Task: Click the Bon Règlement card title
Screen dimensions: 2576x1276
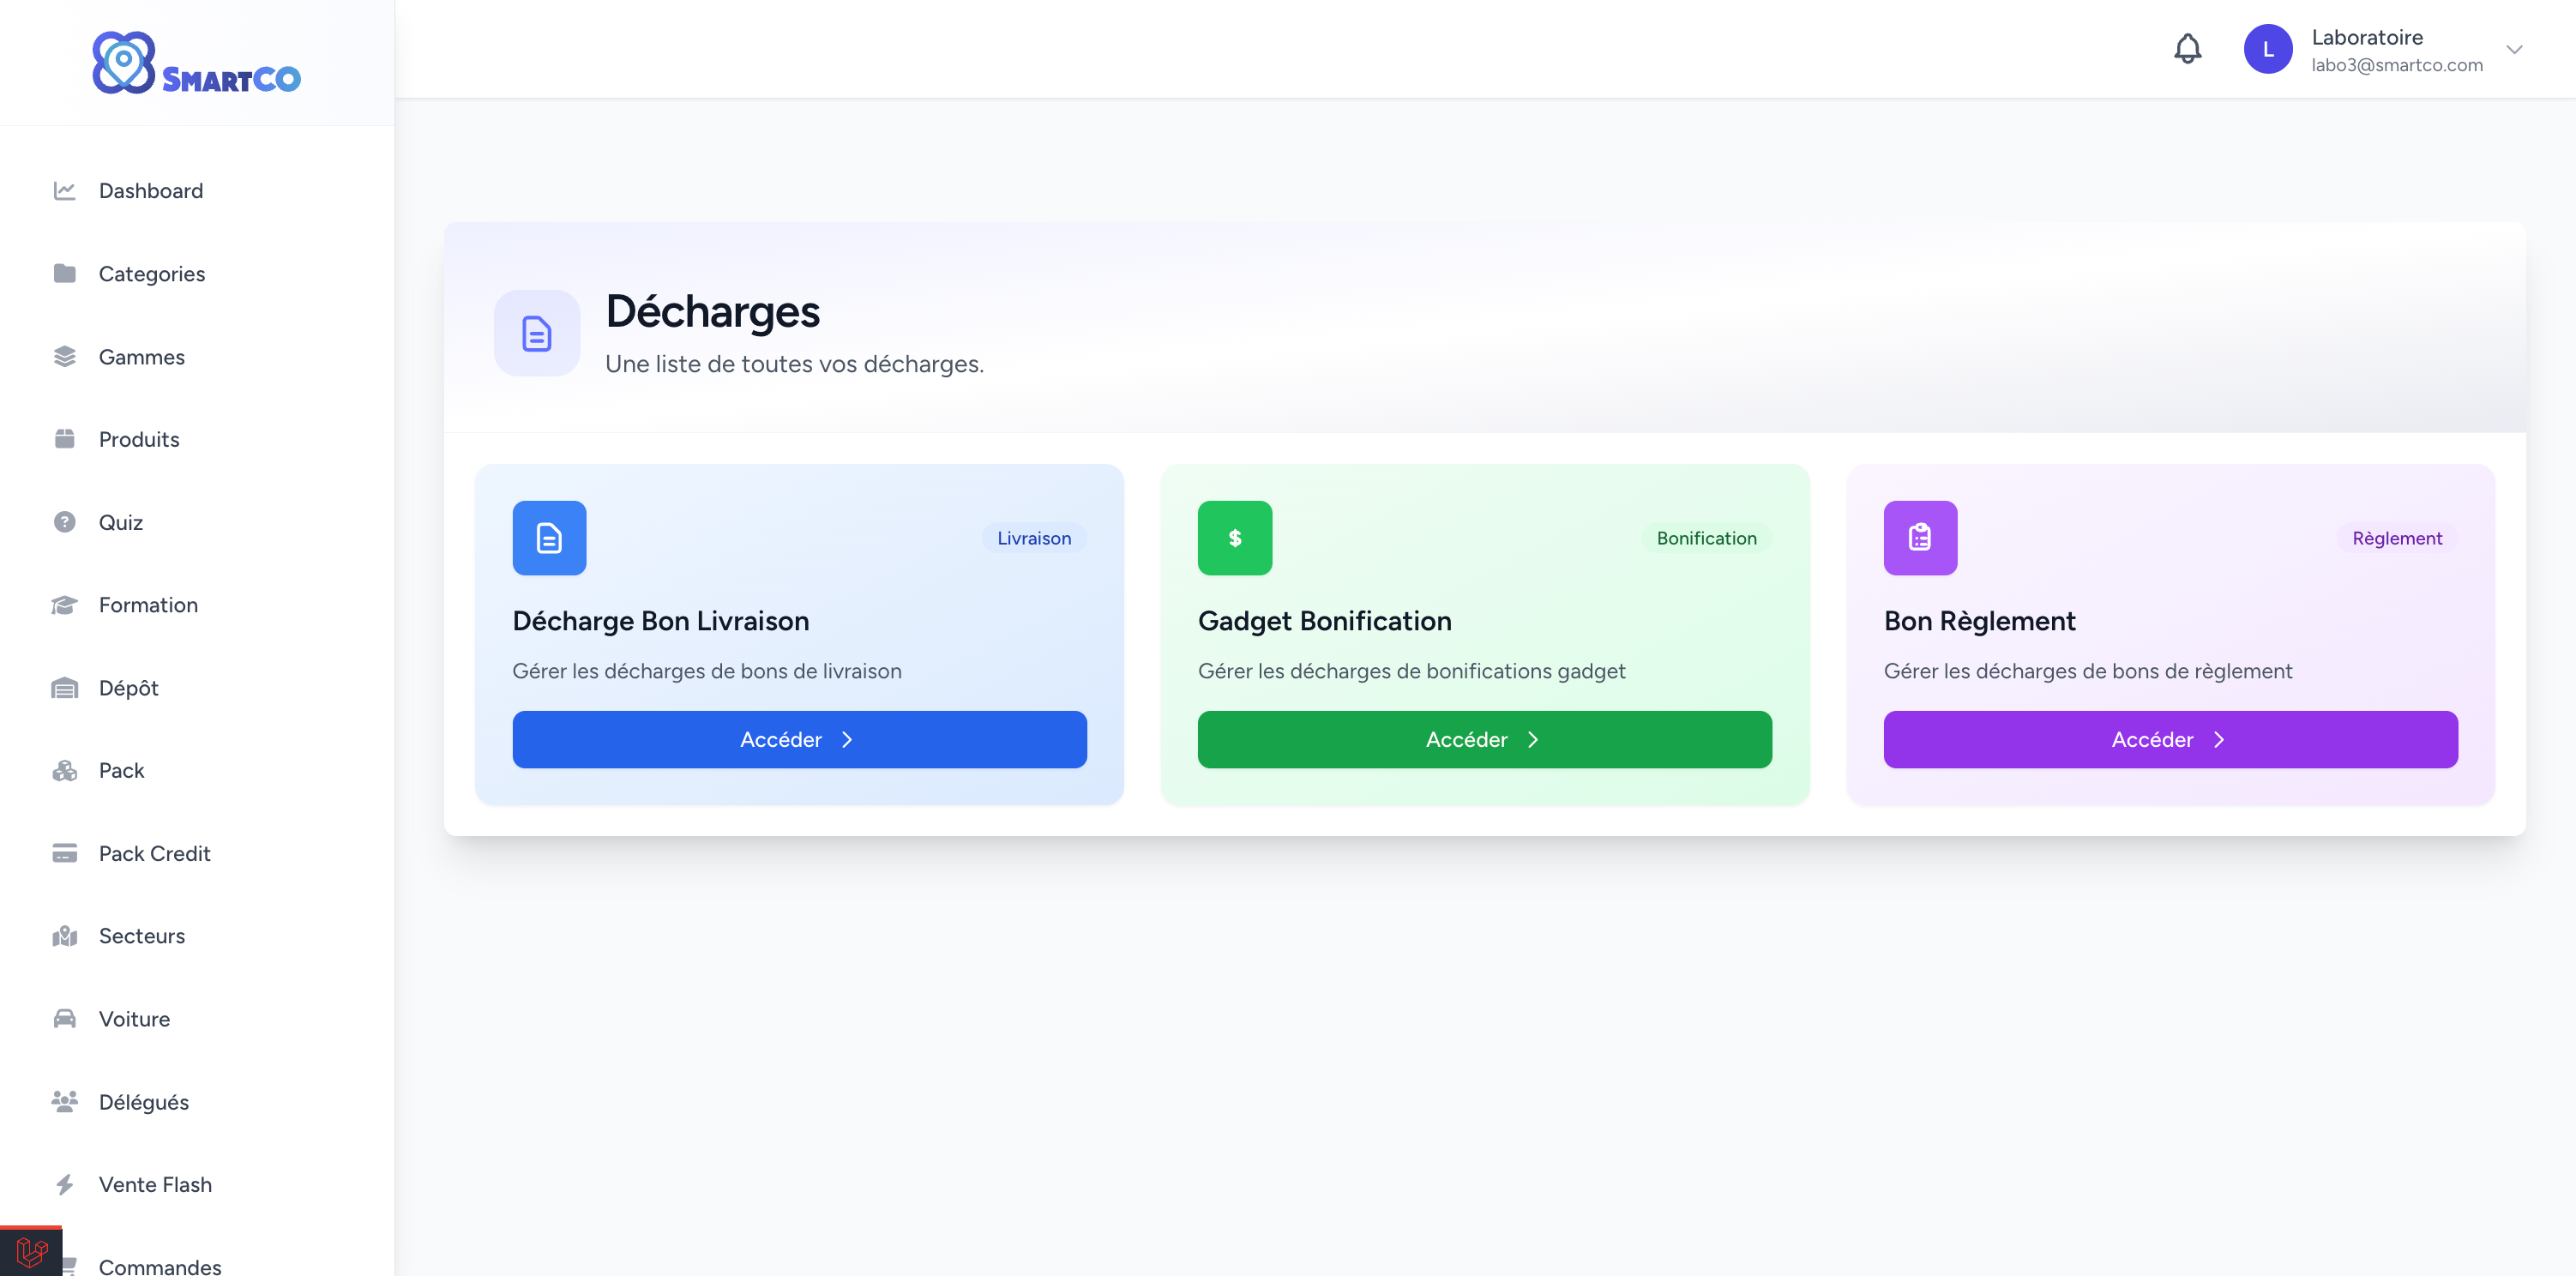Action: (1979, 621)
